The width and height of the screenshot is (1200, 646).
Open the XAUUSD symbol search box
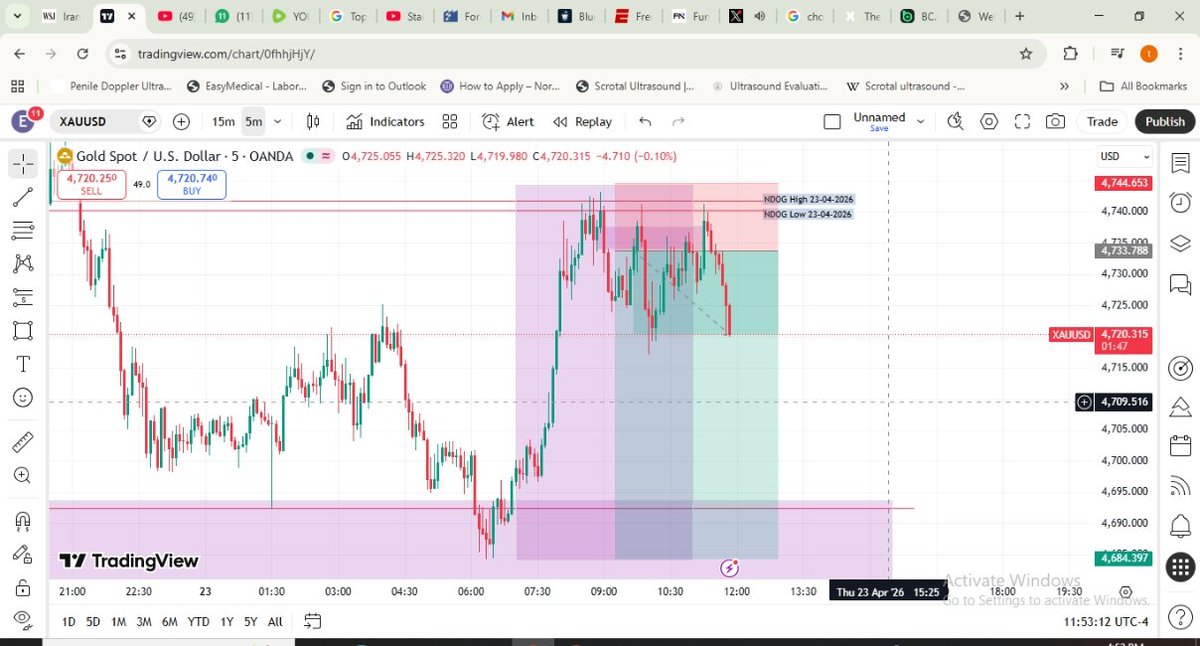107,122
